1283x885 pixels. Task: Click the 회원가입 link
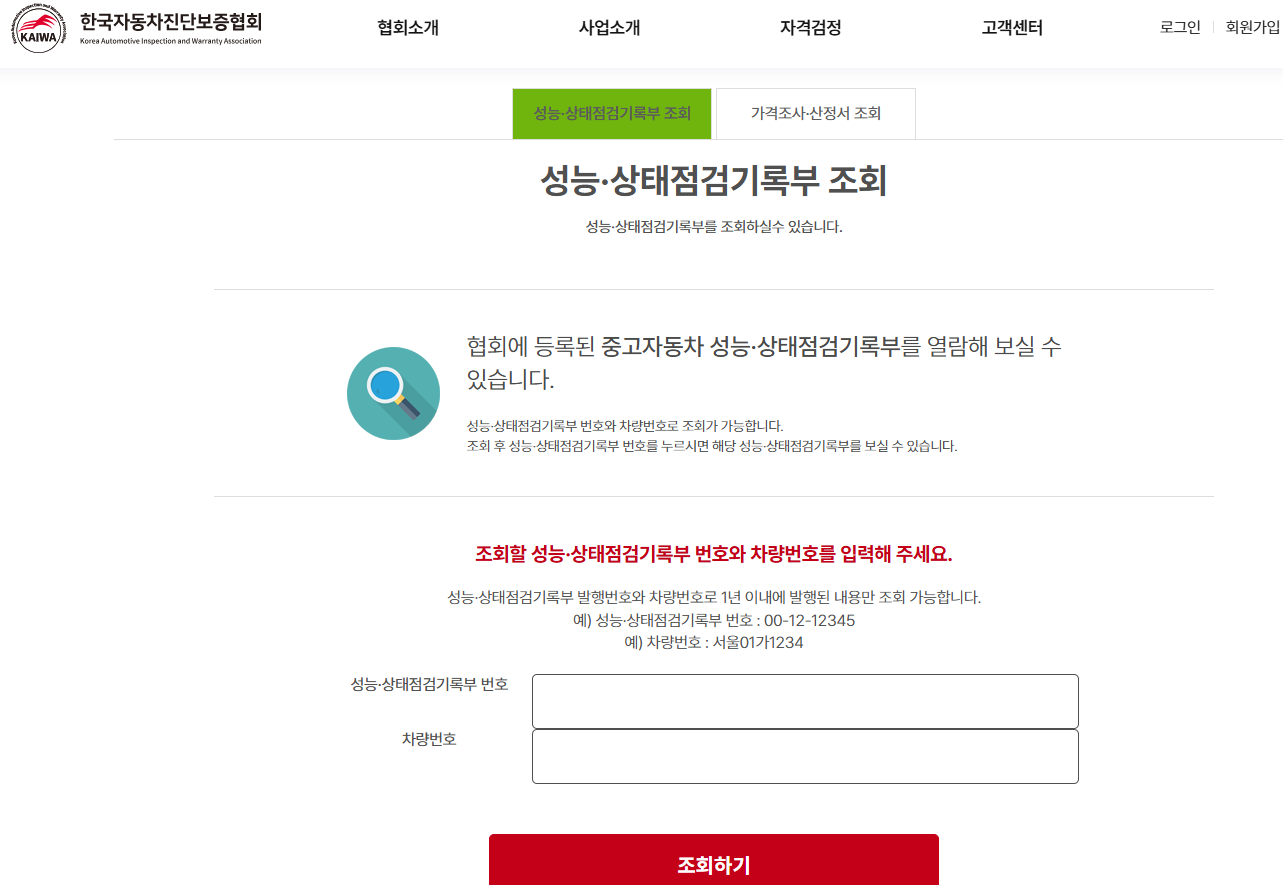[x=1252, y=27]
